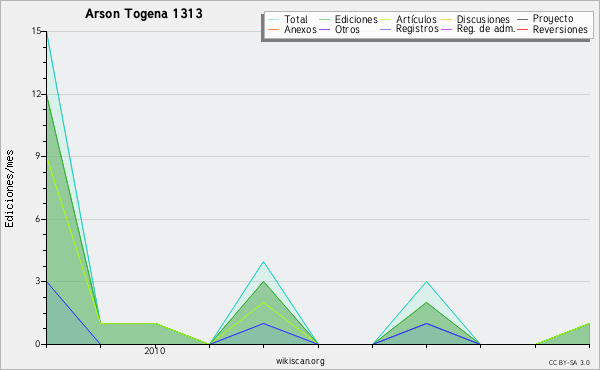Click the cyan Total legend line swatch
600x370 pixels.
point(274,19)
